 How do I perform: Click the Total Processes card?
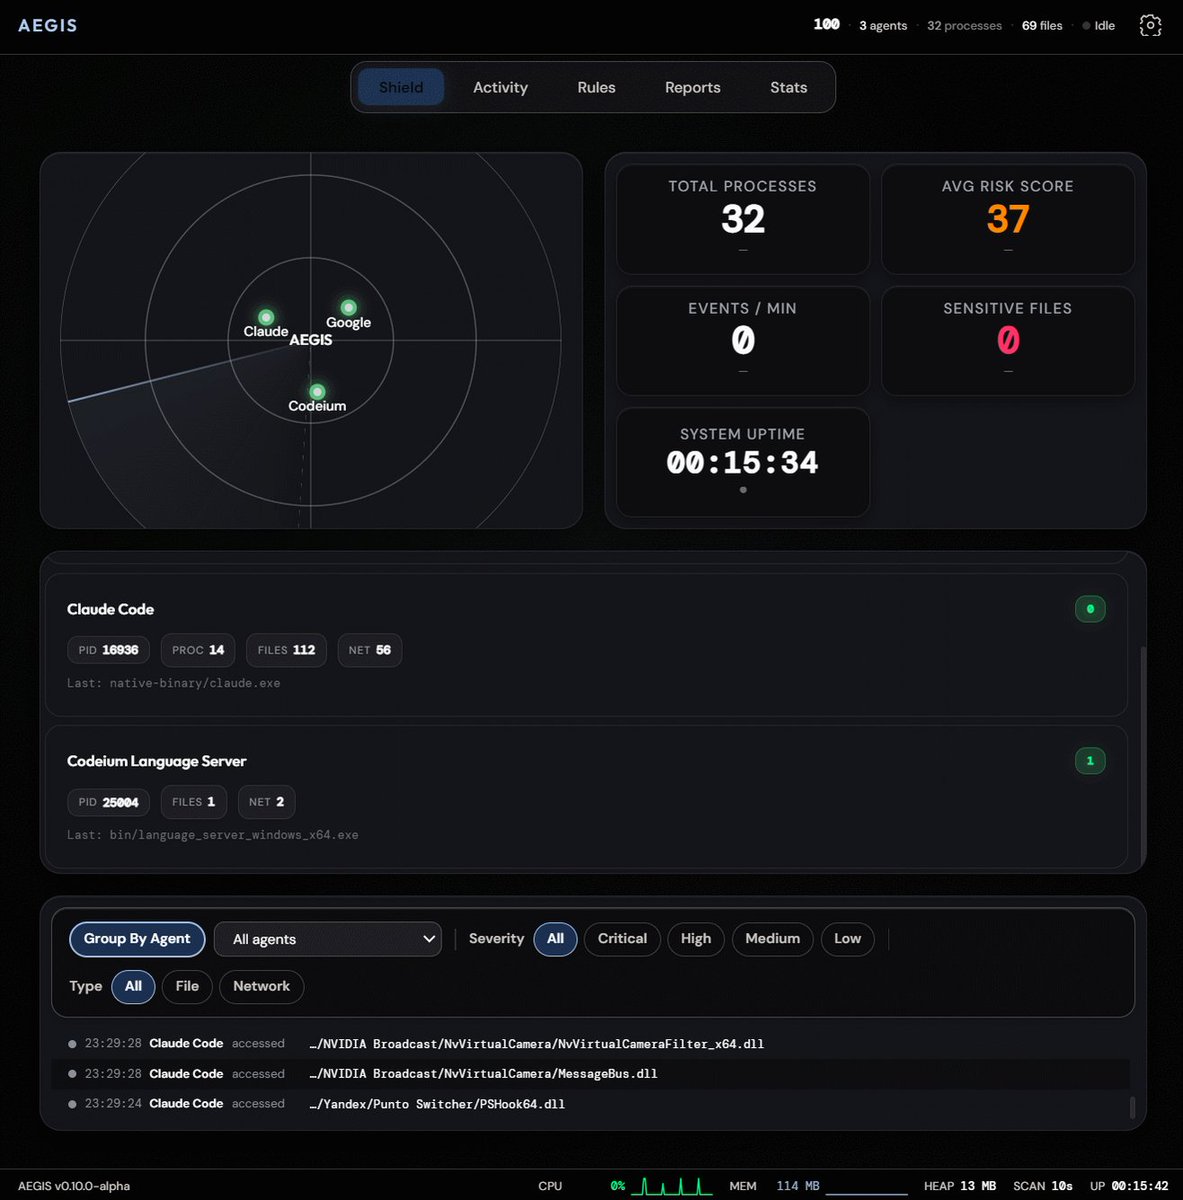742,219
